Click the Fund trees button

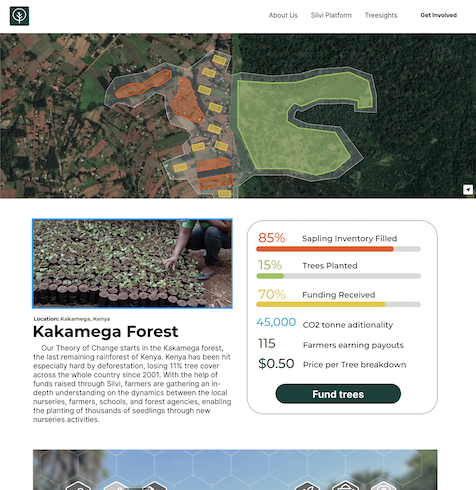click(x=338, y=394)
